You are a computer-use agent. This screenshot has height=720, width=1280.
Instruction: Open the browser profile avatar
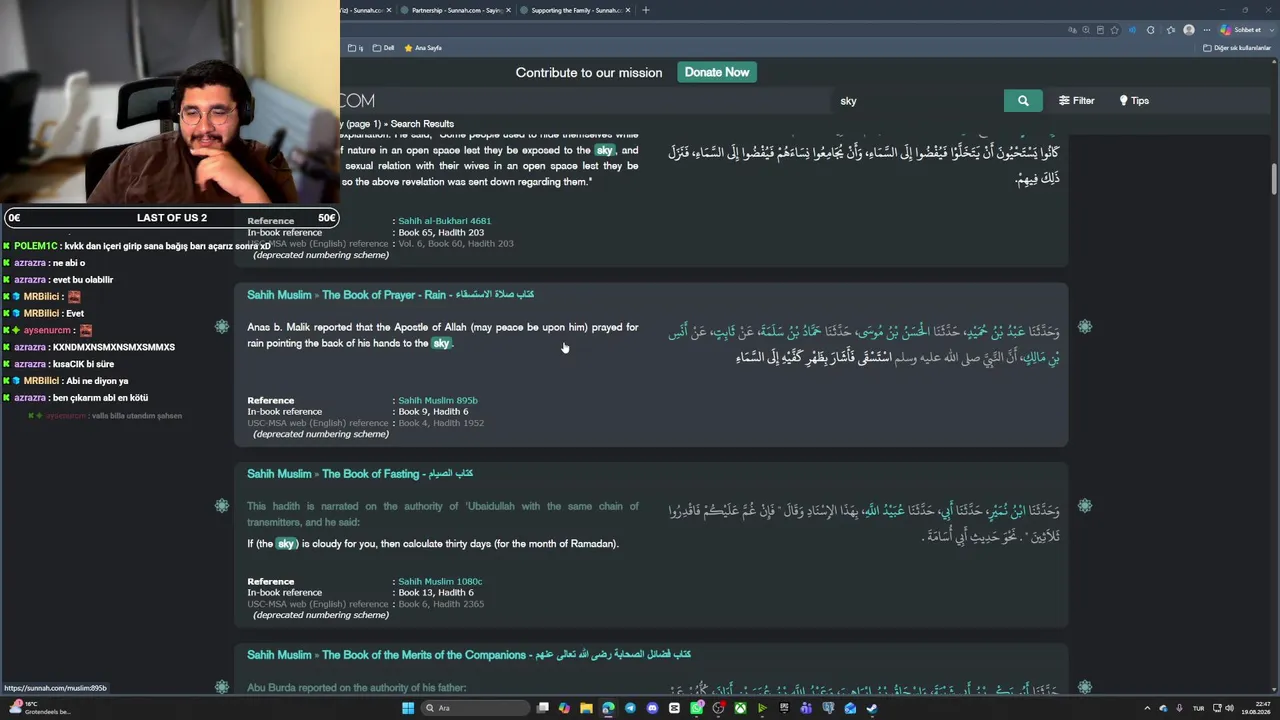pyautogui.click(x=1189, y=30)
